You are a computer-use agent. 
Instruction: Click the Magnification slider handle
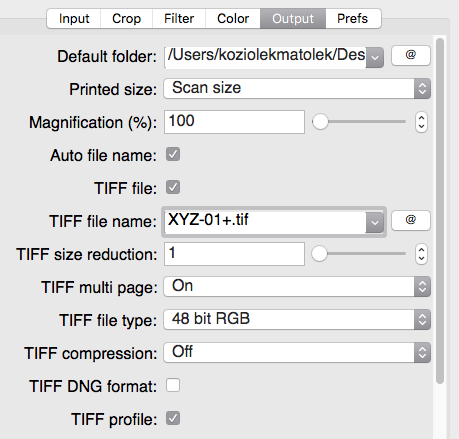[320, 122]
